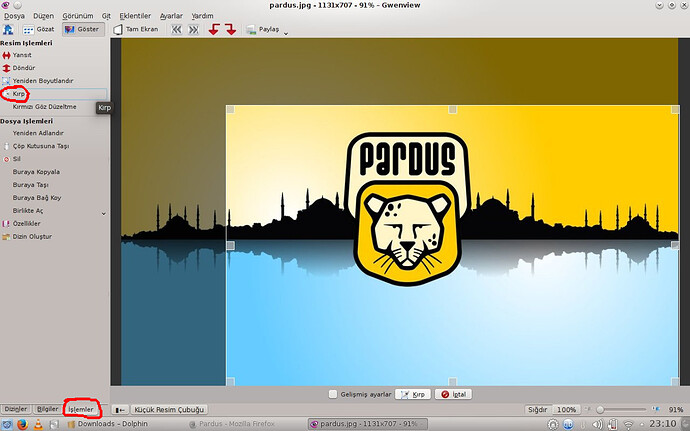Switch to Göster view mode
The height and width of the screenshot is (431, 690).
click(82, 29)
